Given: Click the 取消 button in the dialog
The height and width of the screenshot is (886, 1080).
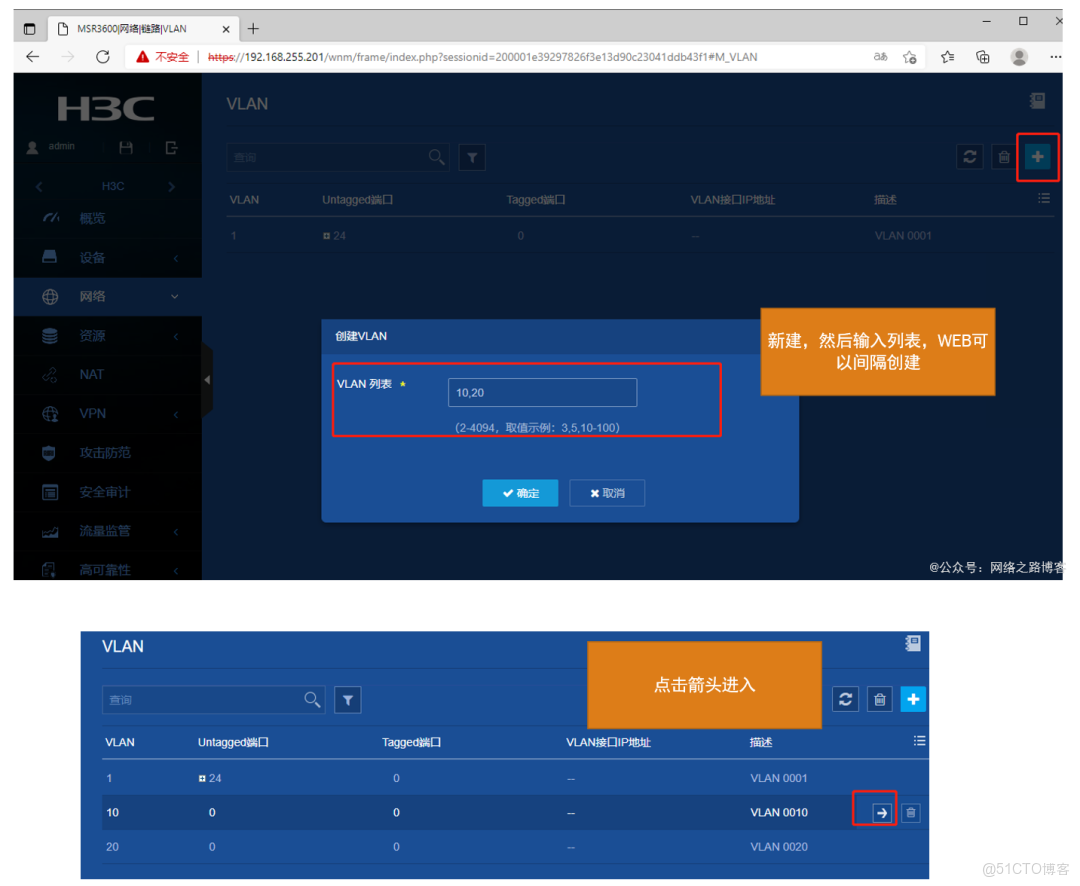Looking at the screenshot, I should point(606,493).
